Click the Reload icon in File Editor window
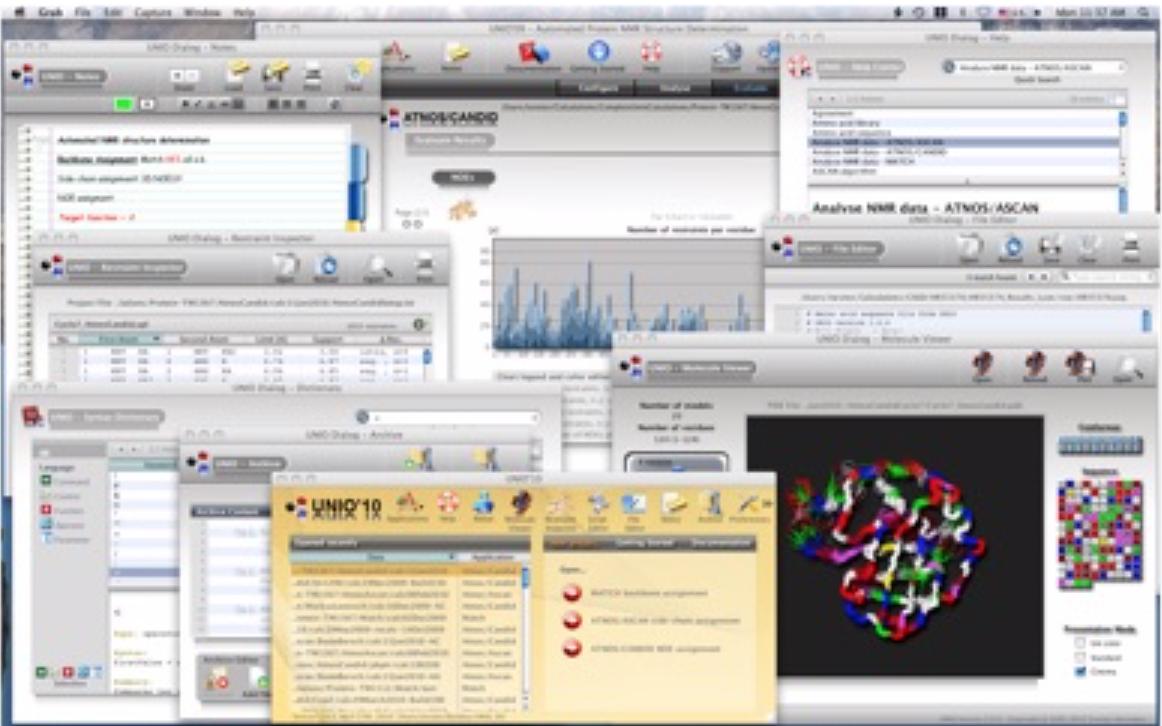Viewport: 1162px width, 726px height. [1011, 247]
